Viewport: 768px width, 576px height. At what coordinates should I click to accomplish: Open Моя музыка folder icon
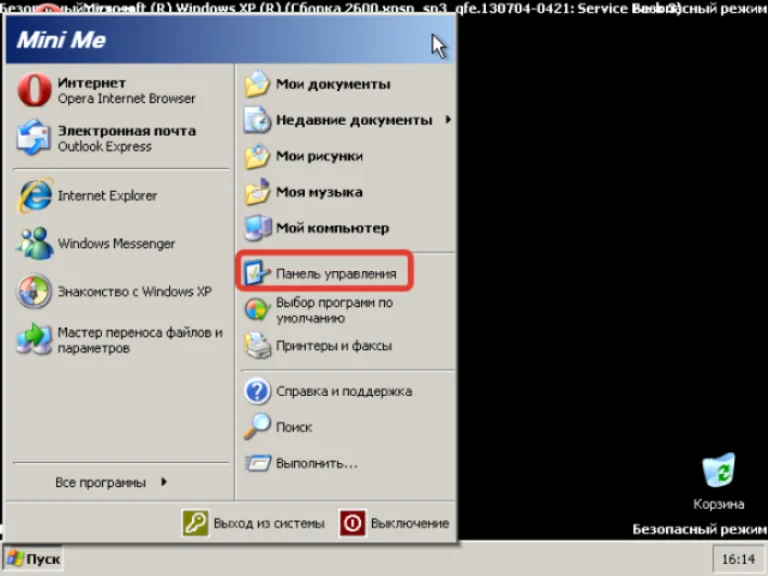tap(257, 192)
